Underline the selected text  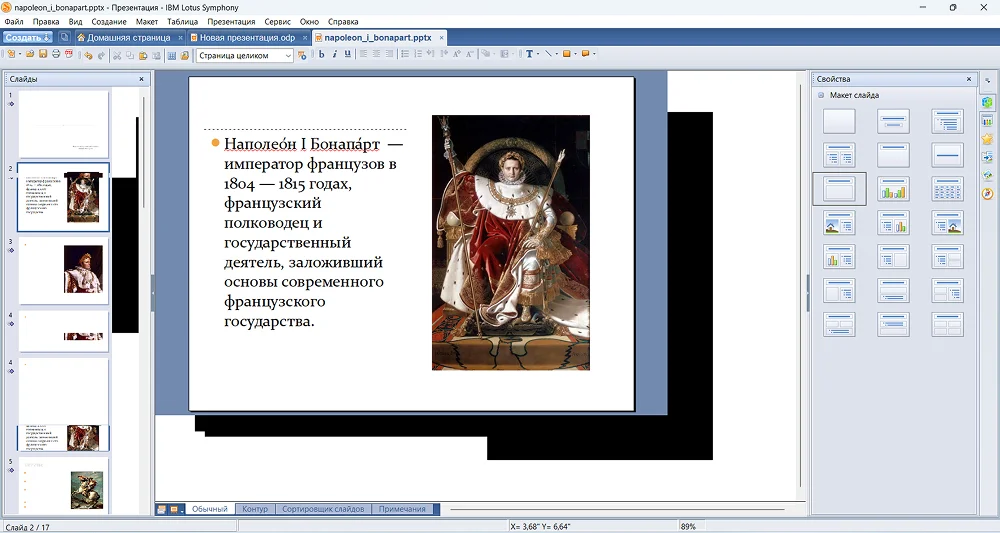click(347, 55)
